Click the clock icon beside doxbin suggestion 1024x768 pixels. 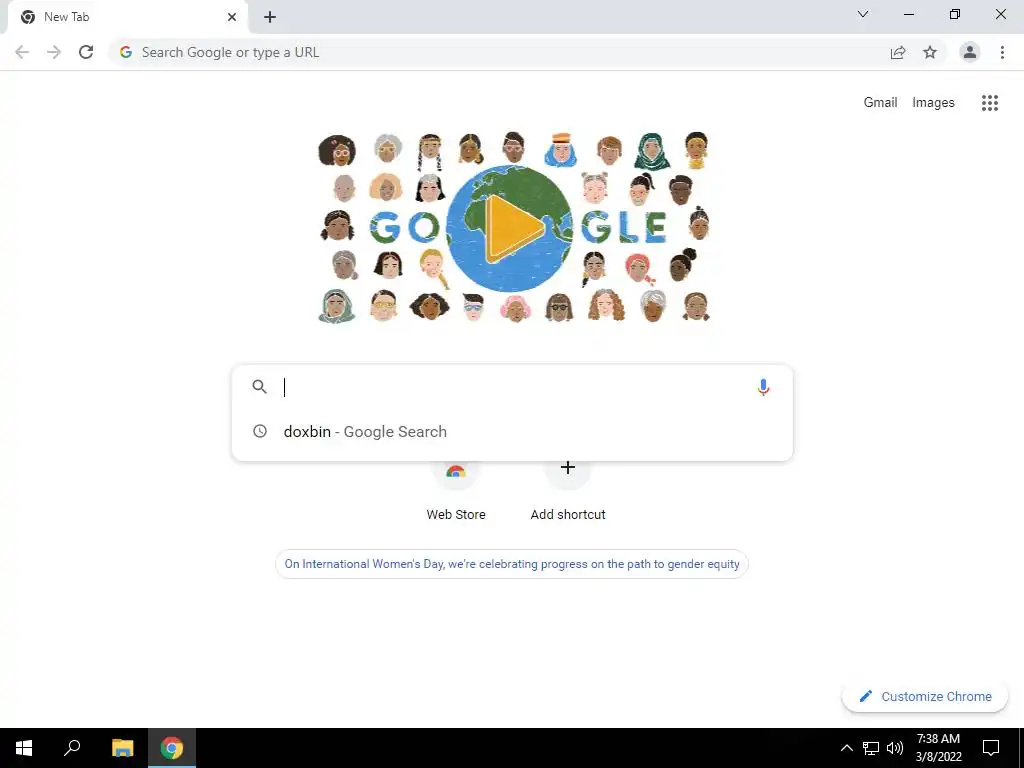click(x=260, y=431)
